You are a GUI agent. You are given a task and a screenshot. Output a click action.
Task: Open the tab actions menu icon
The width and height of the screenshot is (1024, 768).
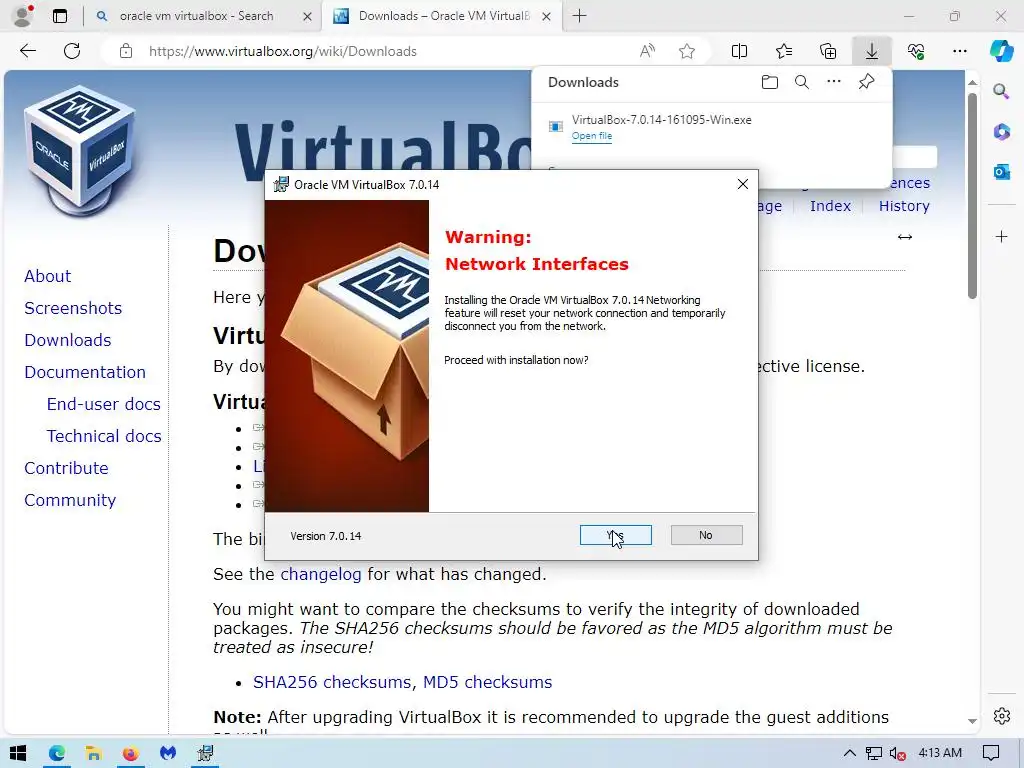click(x=59, y=16)
